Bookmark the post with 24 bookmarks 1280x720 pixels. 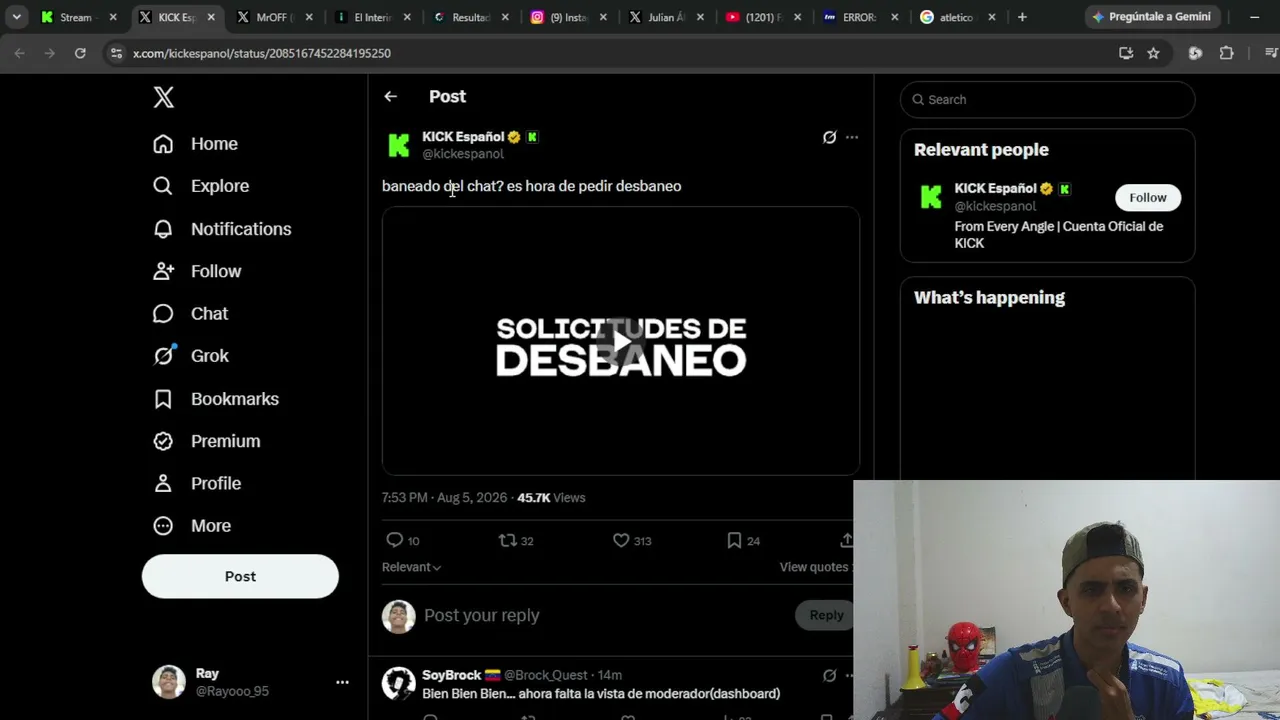click(x=734, y=540)
